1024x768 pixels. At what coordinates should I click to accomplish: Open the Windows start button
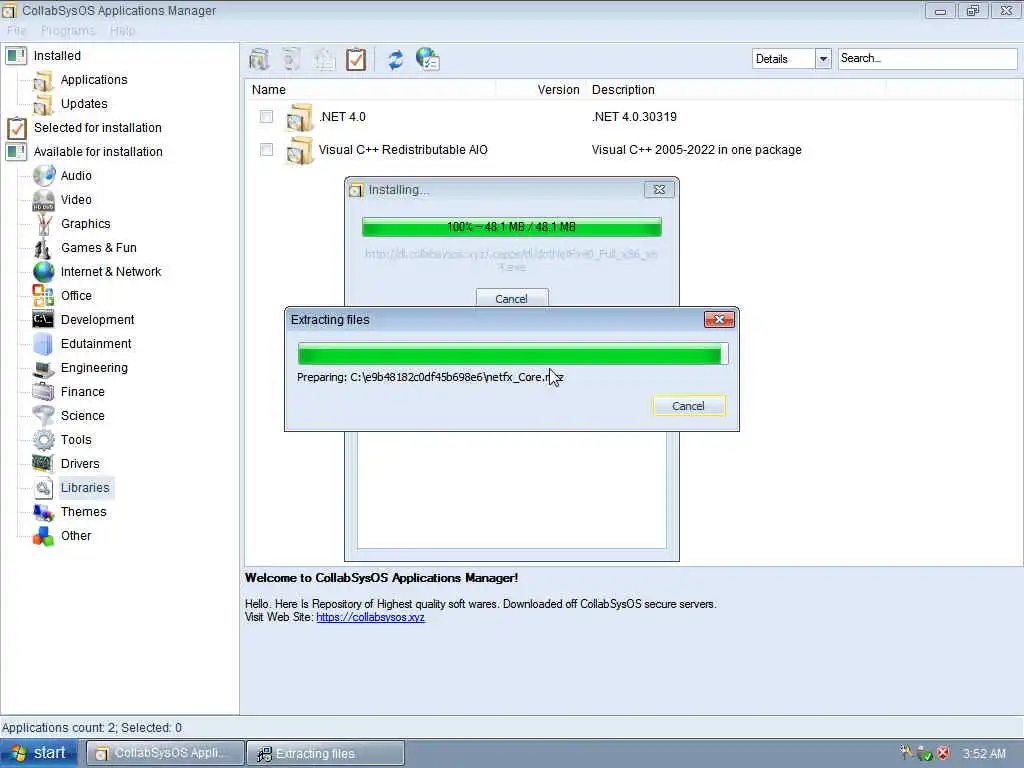(39, 753)
